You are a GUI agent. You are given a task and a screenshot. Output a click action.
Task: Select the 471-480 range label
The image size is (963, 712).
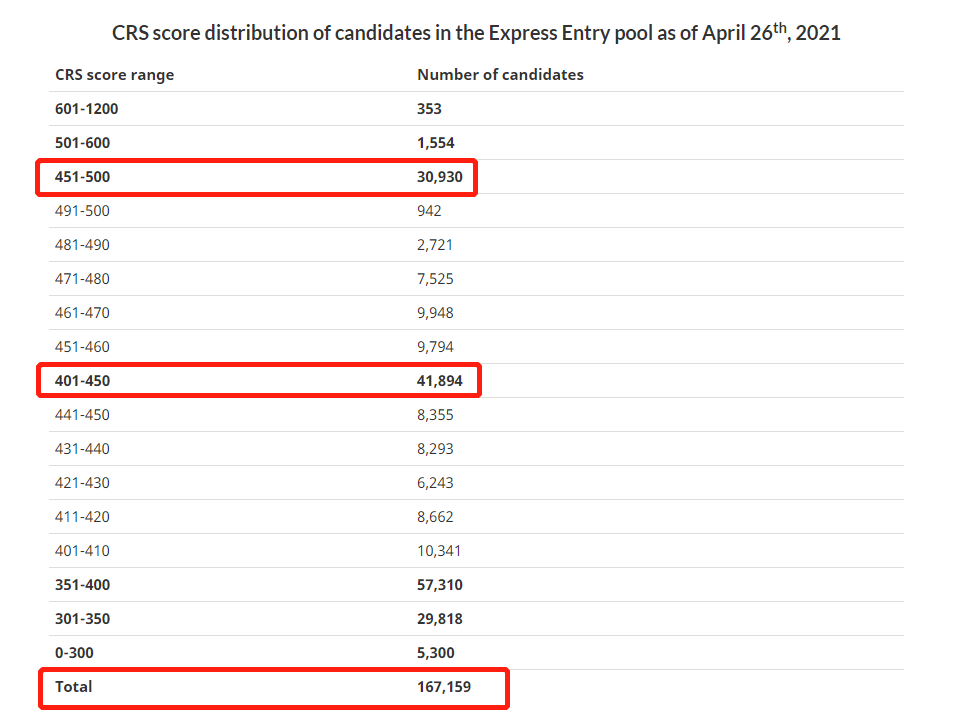coord(82,279)
